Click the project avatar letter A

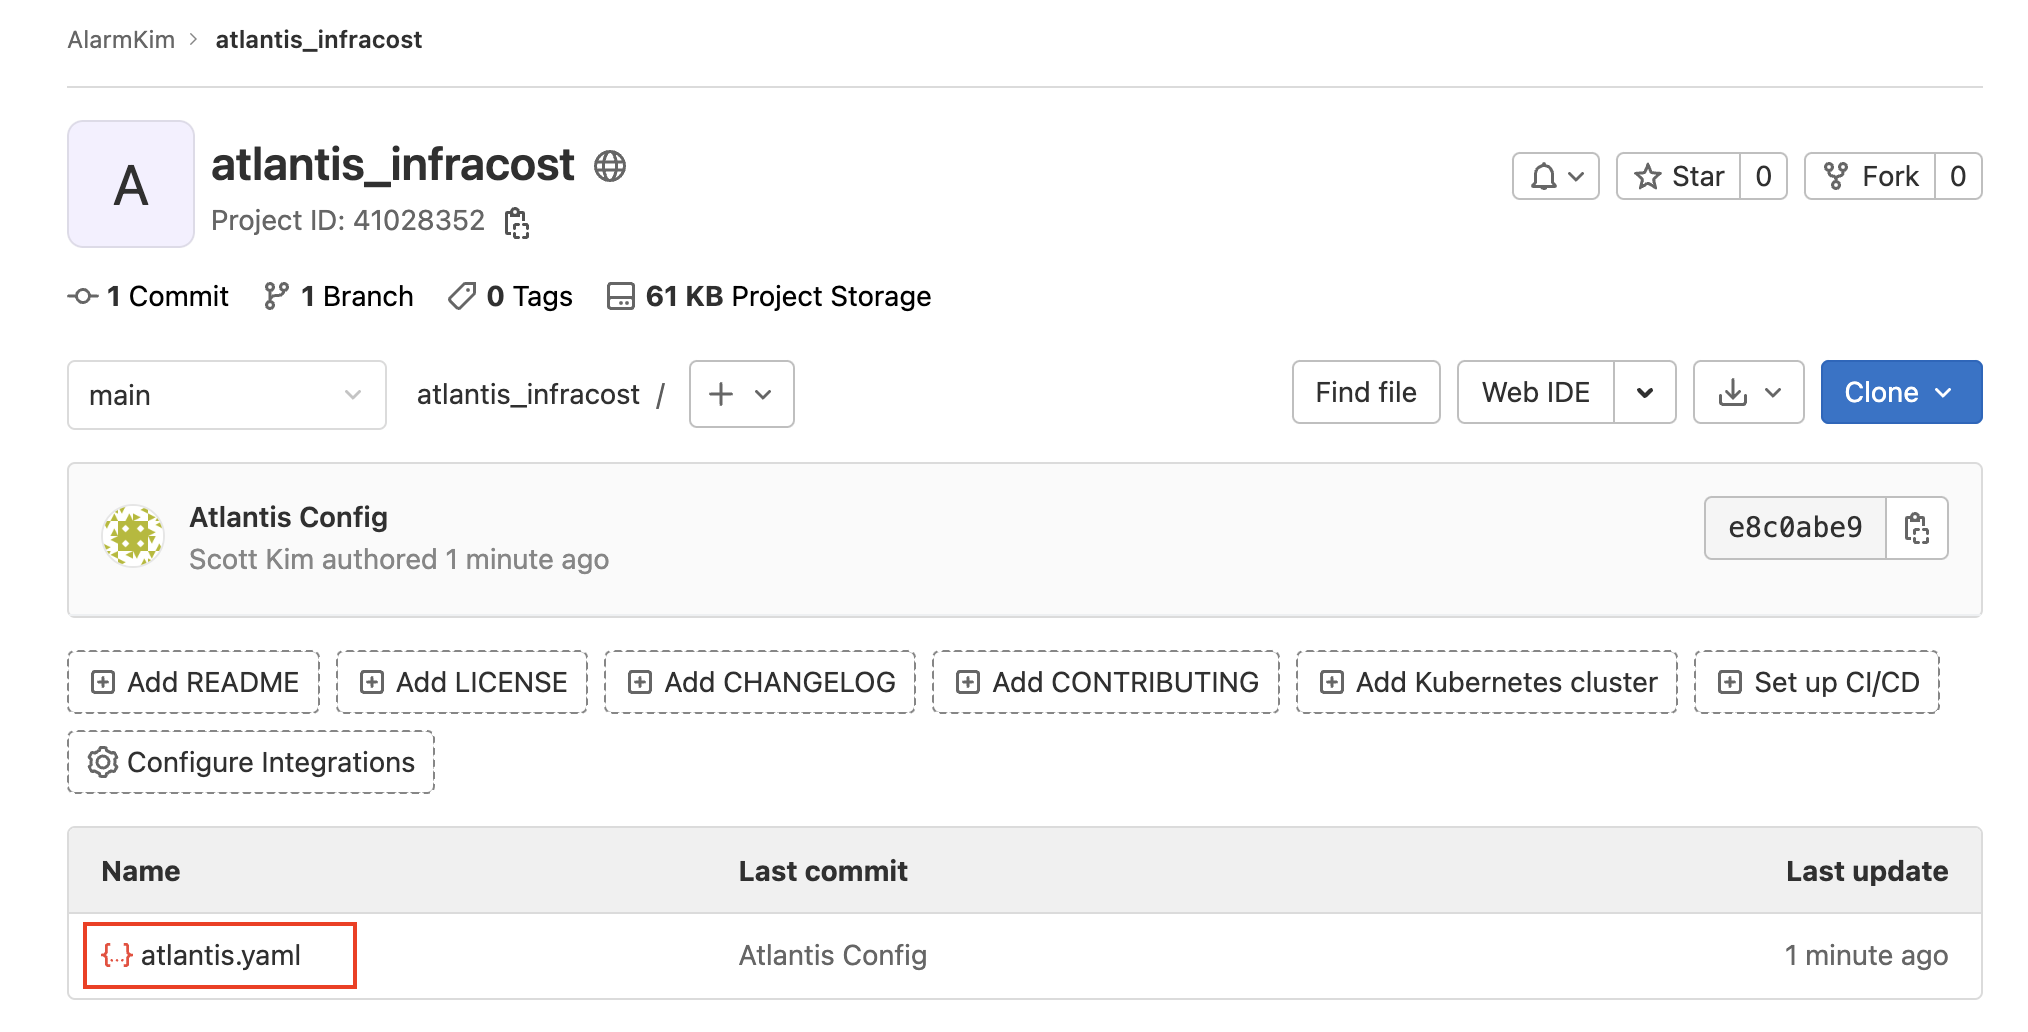coord(131,184)
